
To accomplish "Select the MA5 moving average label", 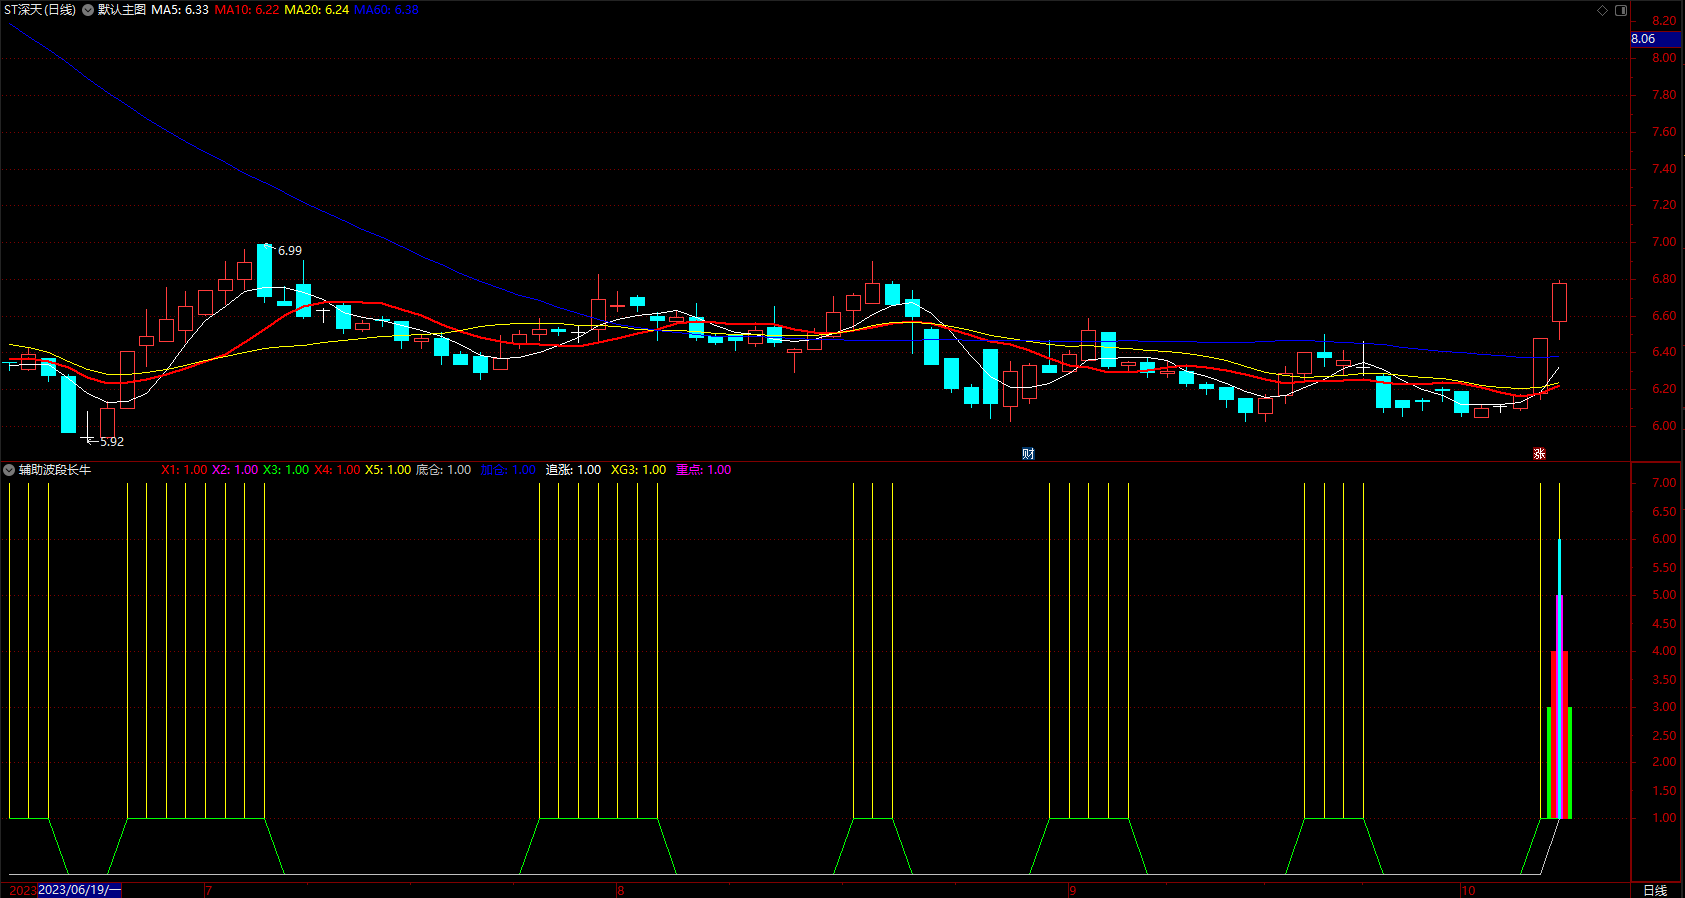I will pos(180,10).
